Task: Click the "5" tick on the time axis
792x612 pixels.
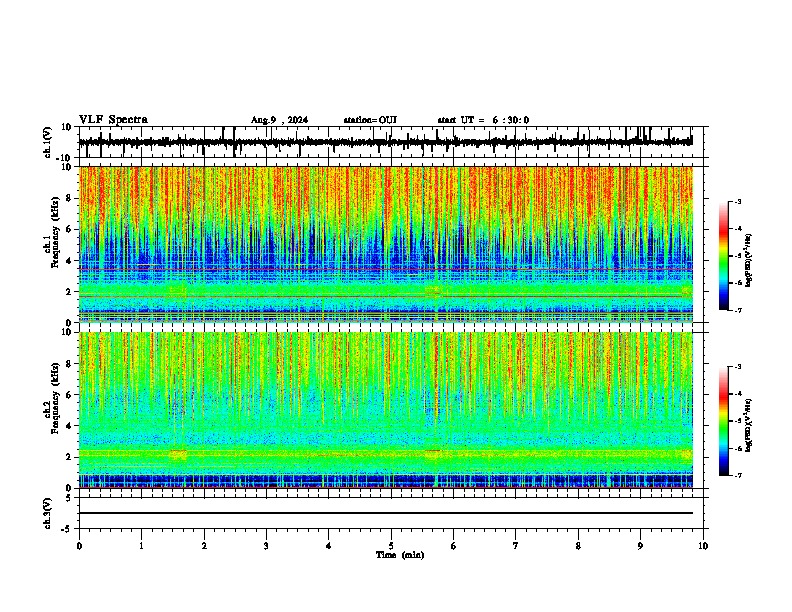Action: point(391,546)
